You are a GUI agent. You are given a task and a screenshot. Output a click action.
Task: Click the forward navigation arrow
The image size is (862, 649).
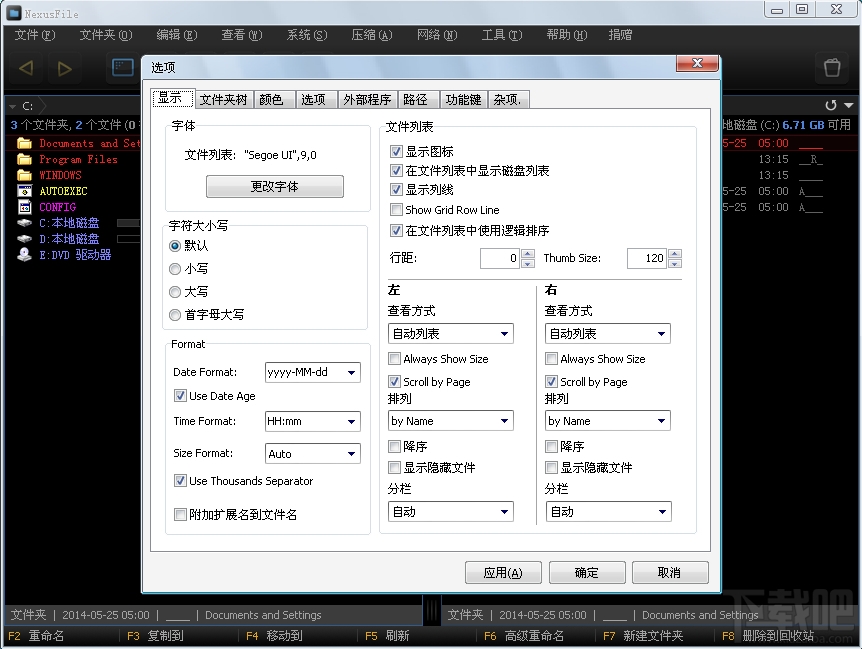click(x=64, y=68)
